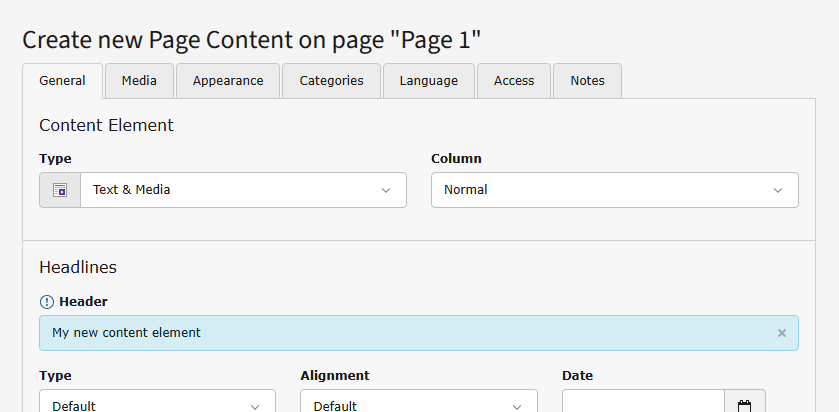Open the Column dropdown showing Normal
The image size is (839, 412).
615,190
